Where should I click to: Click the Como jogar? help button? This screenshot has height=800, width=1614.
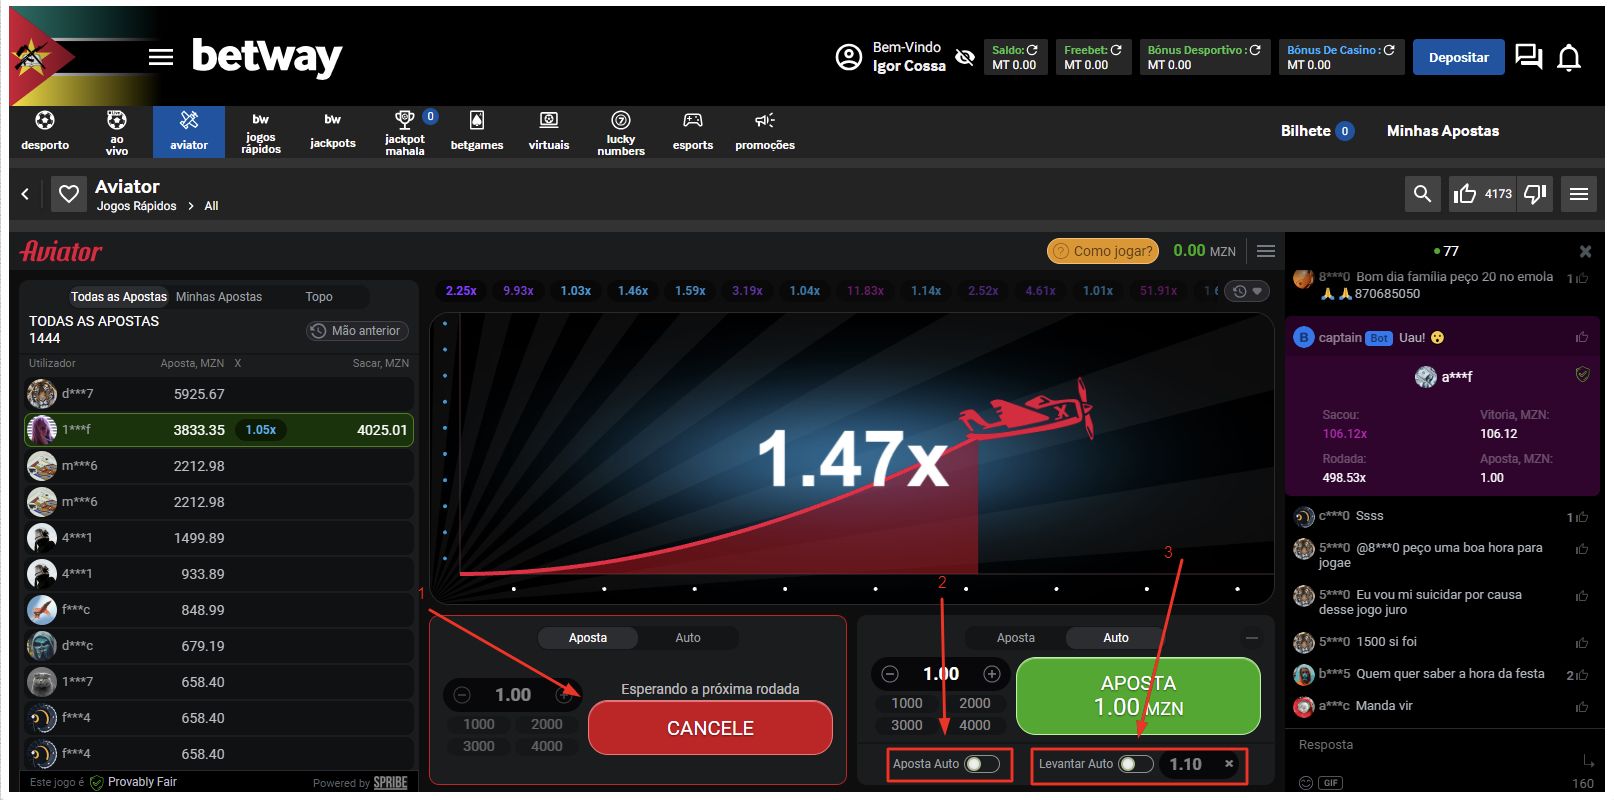1103,251
